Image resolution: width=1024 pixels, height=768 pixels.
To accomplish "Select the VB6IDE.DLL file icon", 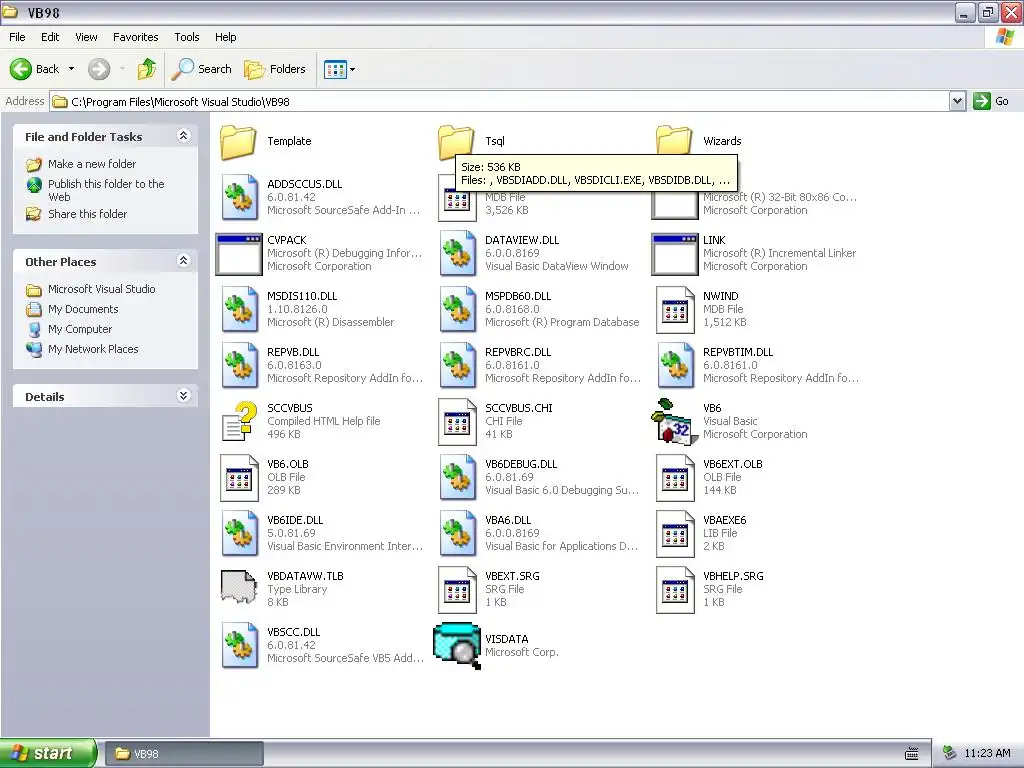I will coord(239,534).
